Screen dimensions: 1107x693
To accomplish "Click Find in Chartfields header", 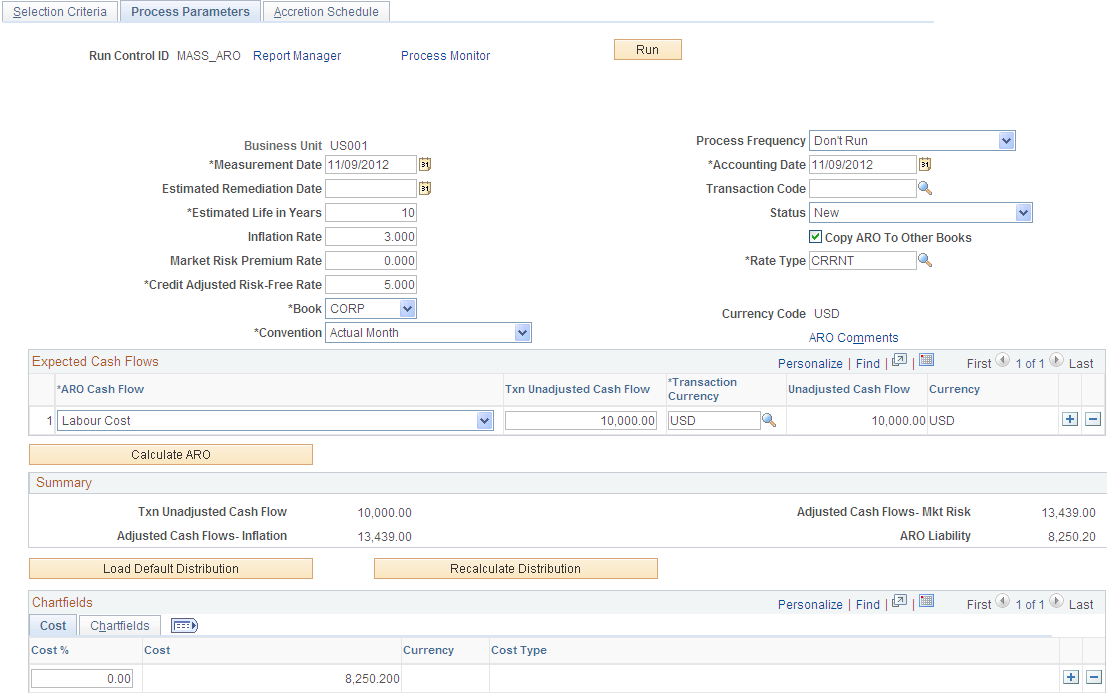I will pyautogui.click(x=868, y=605).
